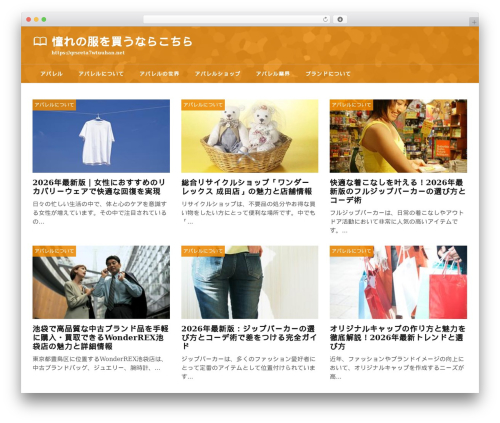Click the browser address bar field
Screen dimensions: 500x423
237,20
